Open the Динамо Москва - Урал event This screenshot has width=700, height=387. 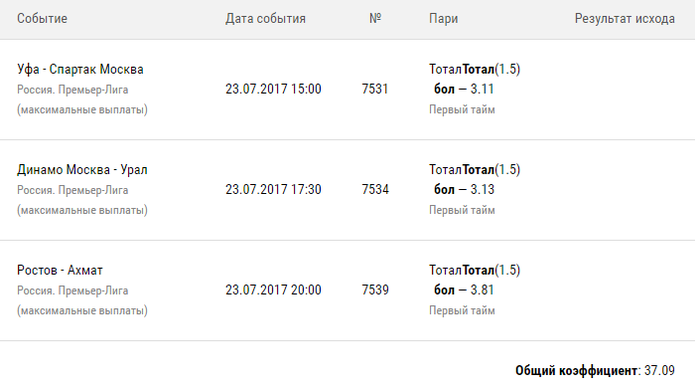click(x=82, y=170)
